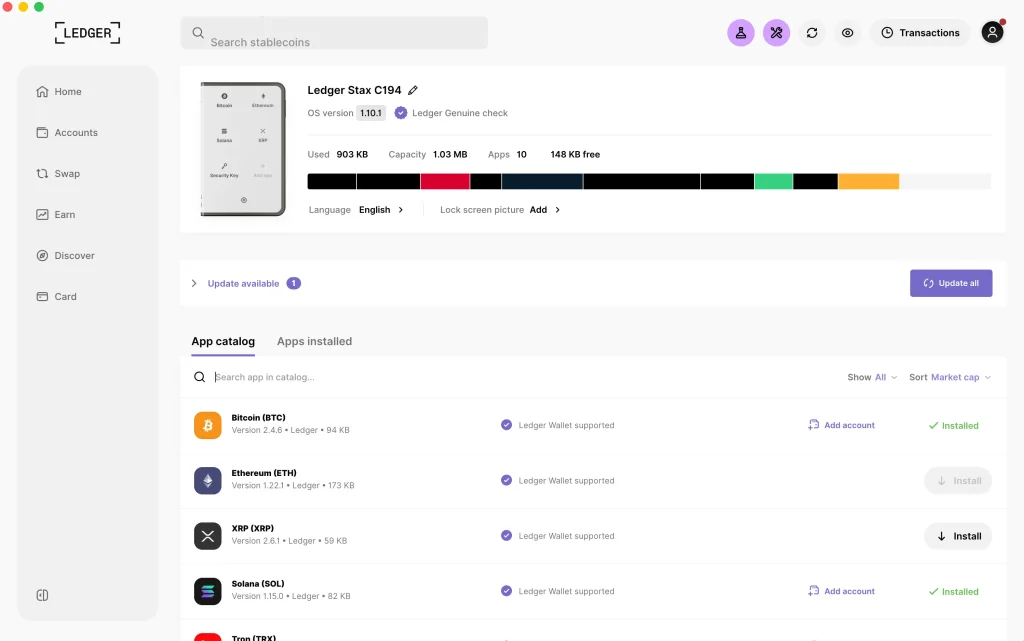Click the Solana Ledger Wallet supported checkmark
1024x641 pixels.
[x=506, y=591]
